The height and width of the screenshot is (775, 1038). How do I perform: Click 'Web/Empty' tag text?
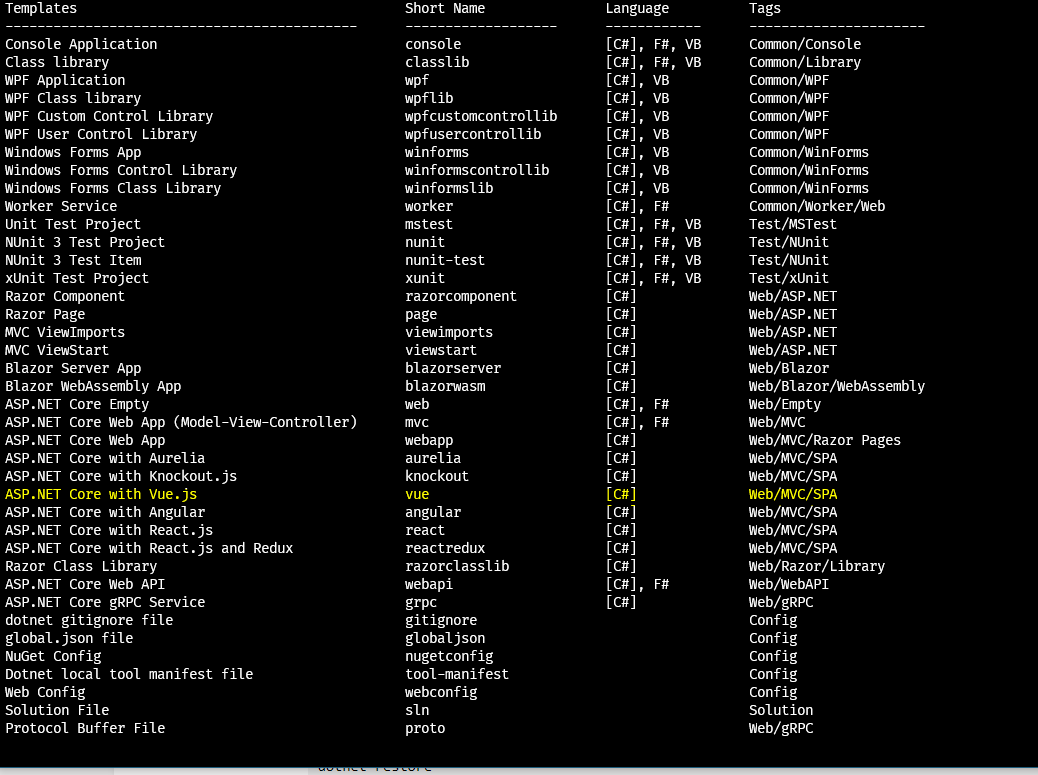coord(785,404)
